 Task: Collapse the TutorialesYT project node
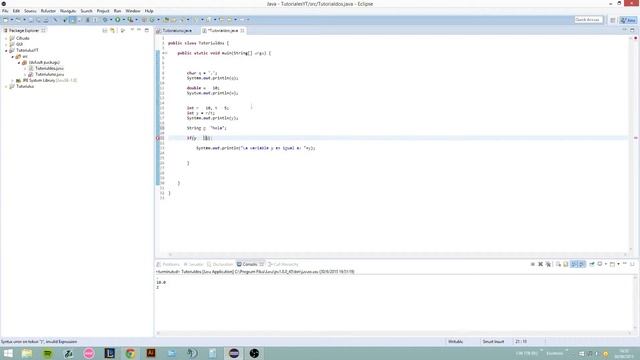pos(6,51)
